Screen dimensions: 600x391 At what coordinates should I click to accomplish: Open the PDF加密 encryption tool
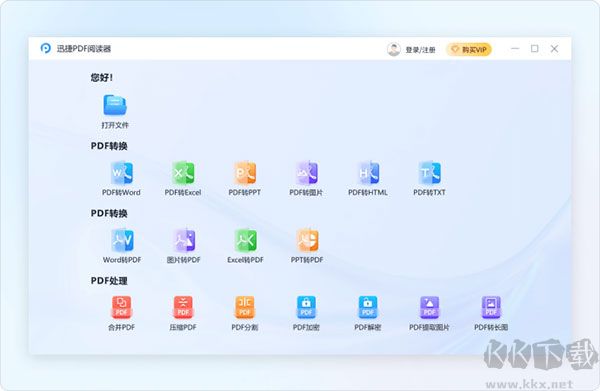pos(306,307)
